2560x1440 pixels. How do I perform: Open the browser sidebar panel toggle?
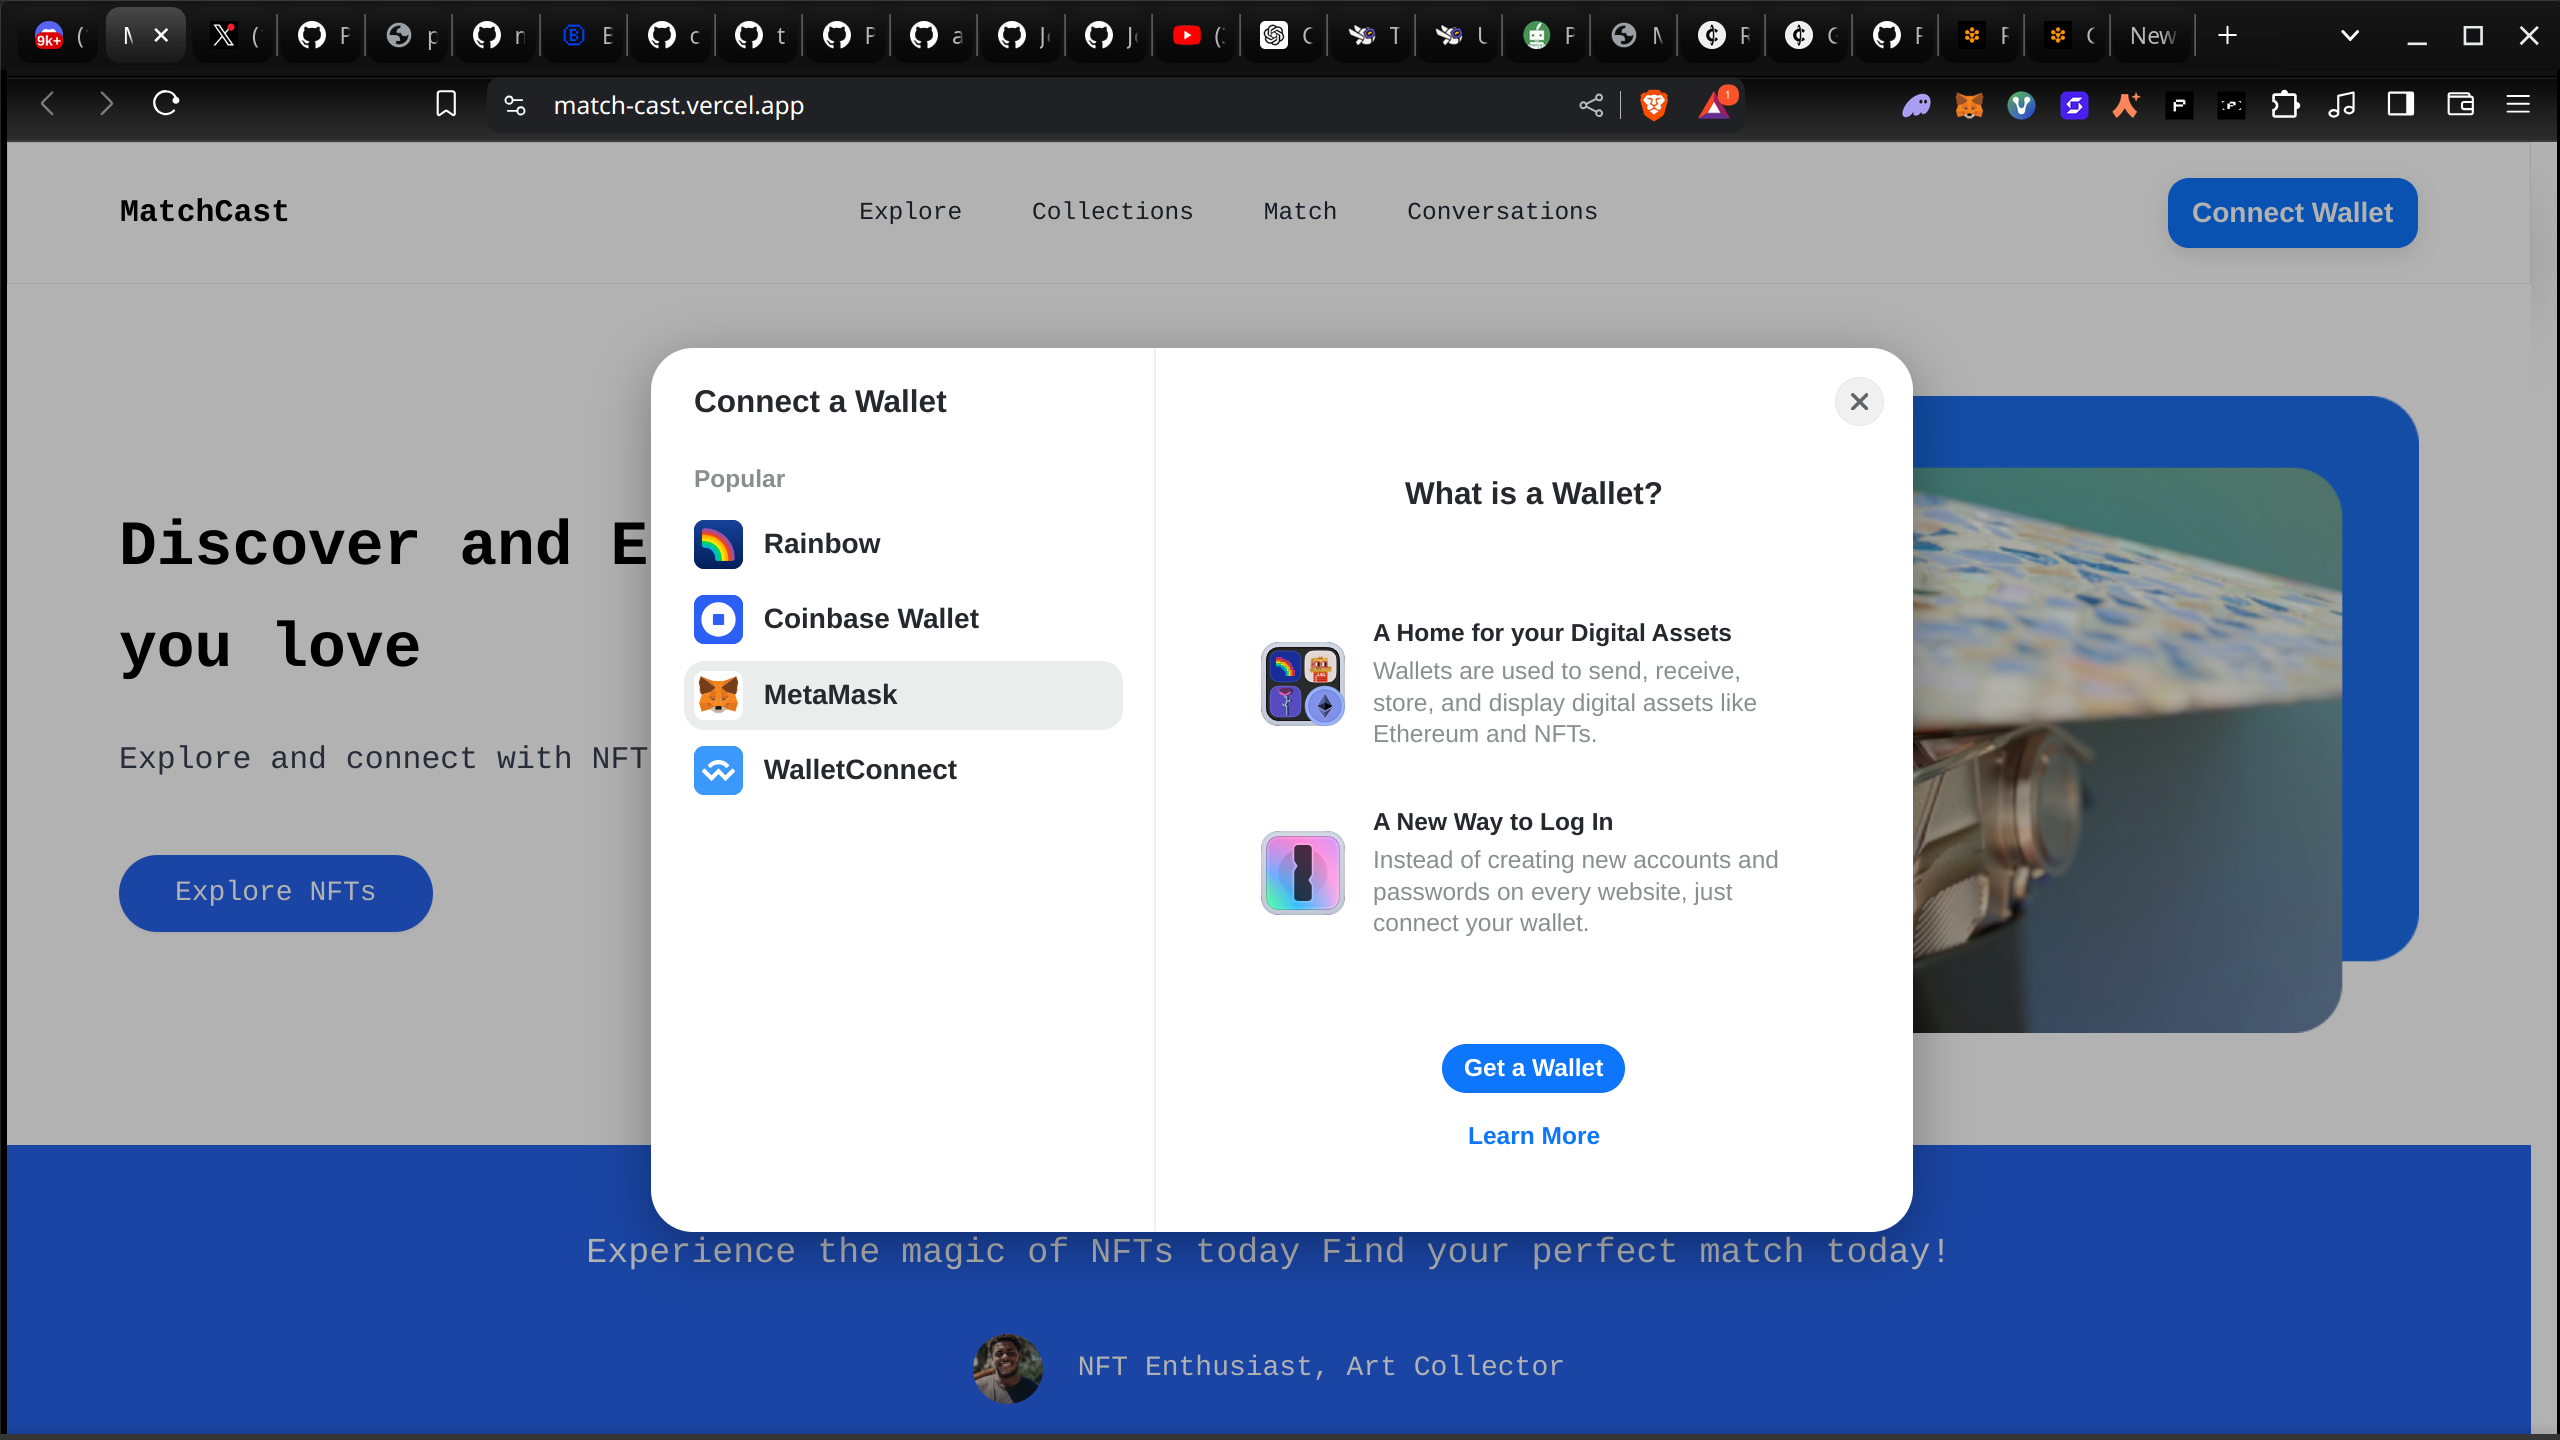pyautogui.click(x=2400, y=104)
